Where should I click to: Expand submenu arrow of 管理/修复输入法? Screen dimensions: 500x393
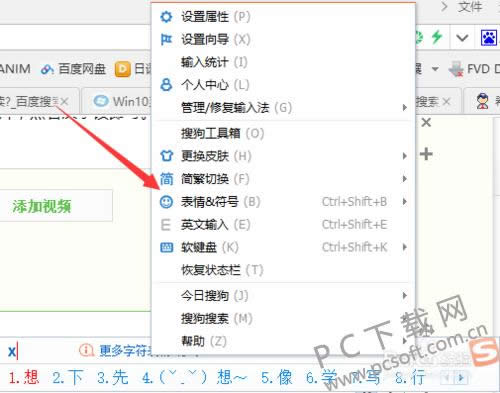tap(404, 107)
